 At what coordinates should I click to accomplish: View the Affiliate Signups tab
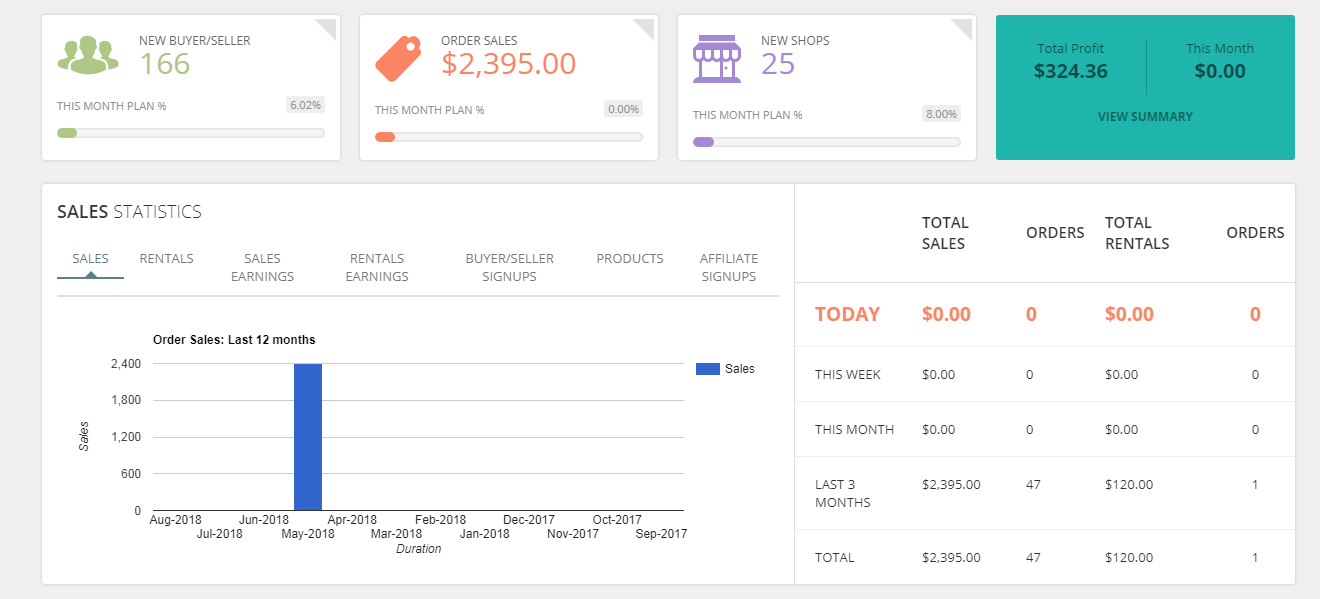[x=728, y=267]
